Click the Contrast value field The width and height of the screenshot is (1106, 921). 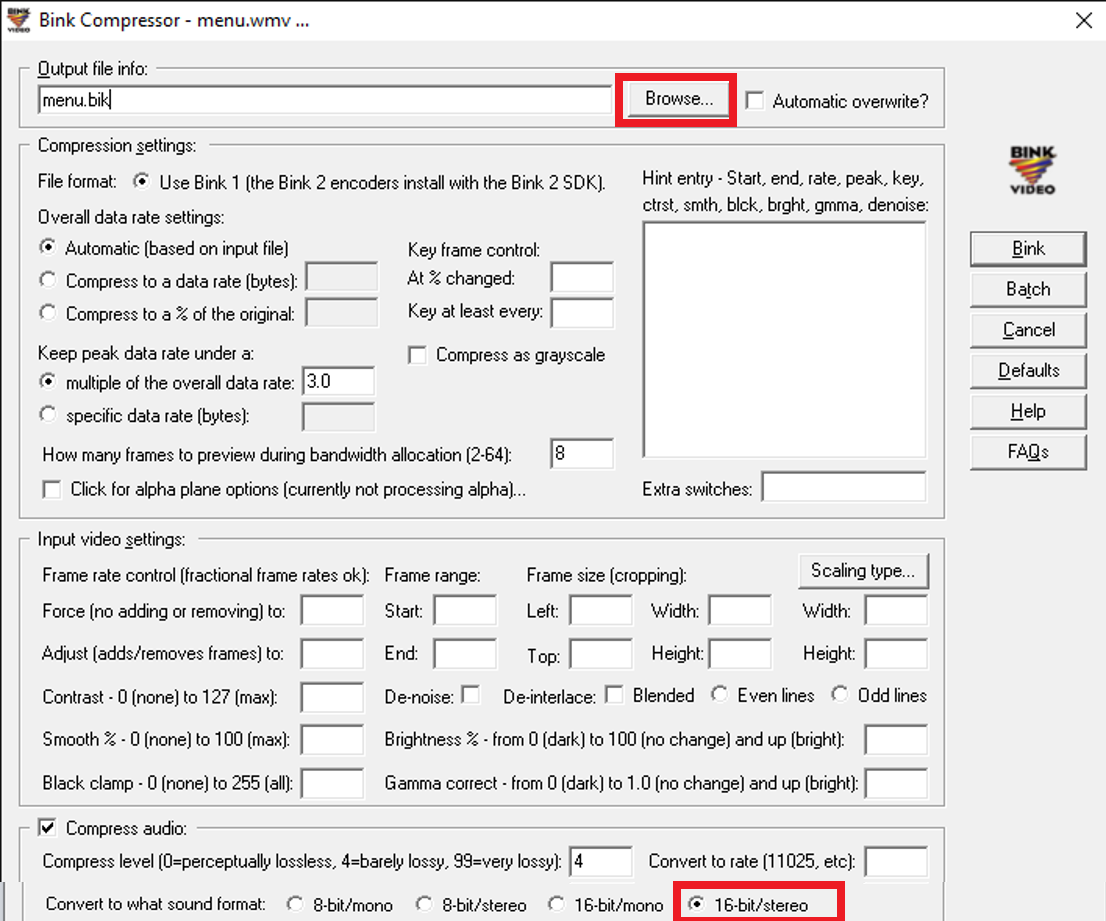pos(332,697)
